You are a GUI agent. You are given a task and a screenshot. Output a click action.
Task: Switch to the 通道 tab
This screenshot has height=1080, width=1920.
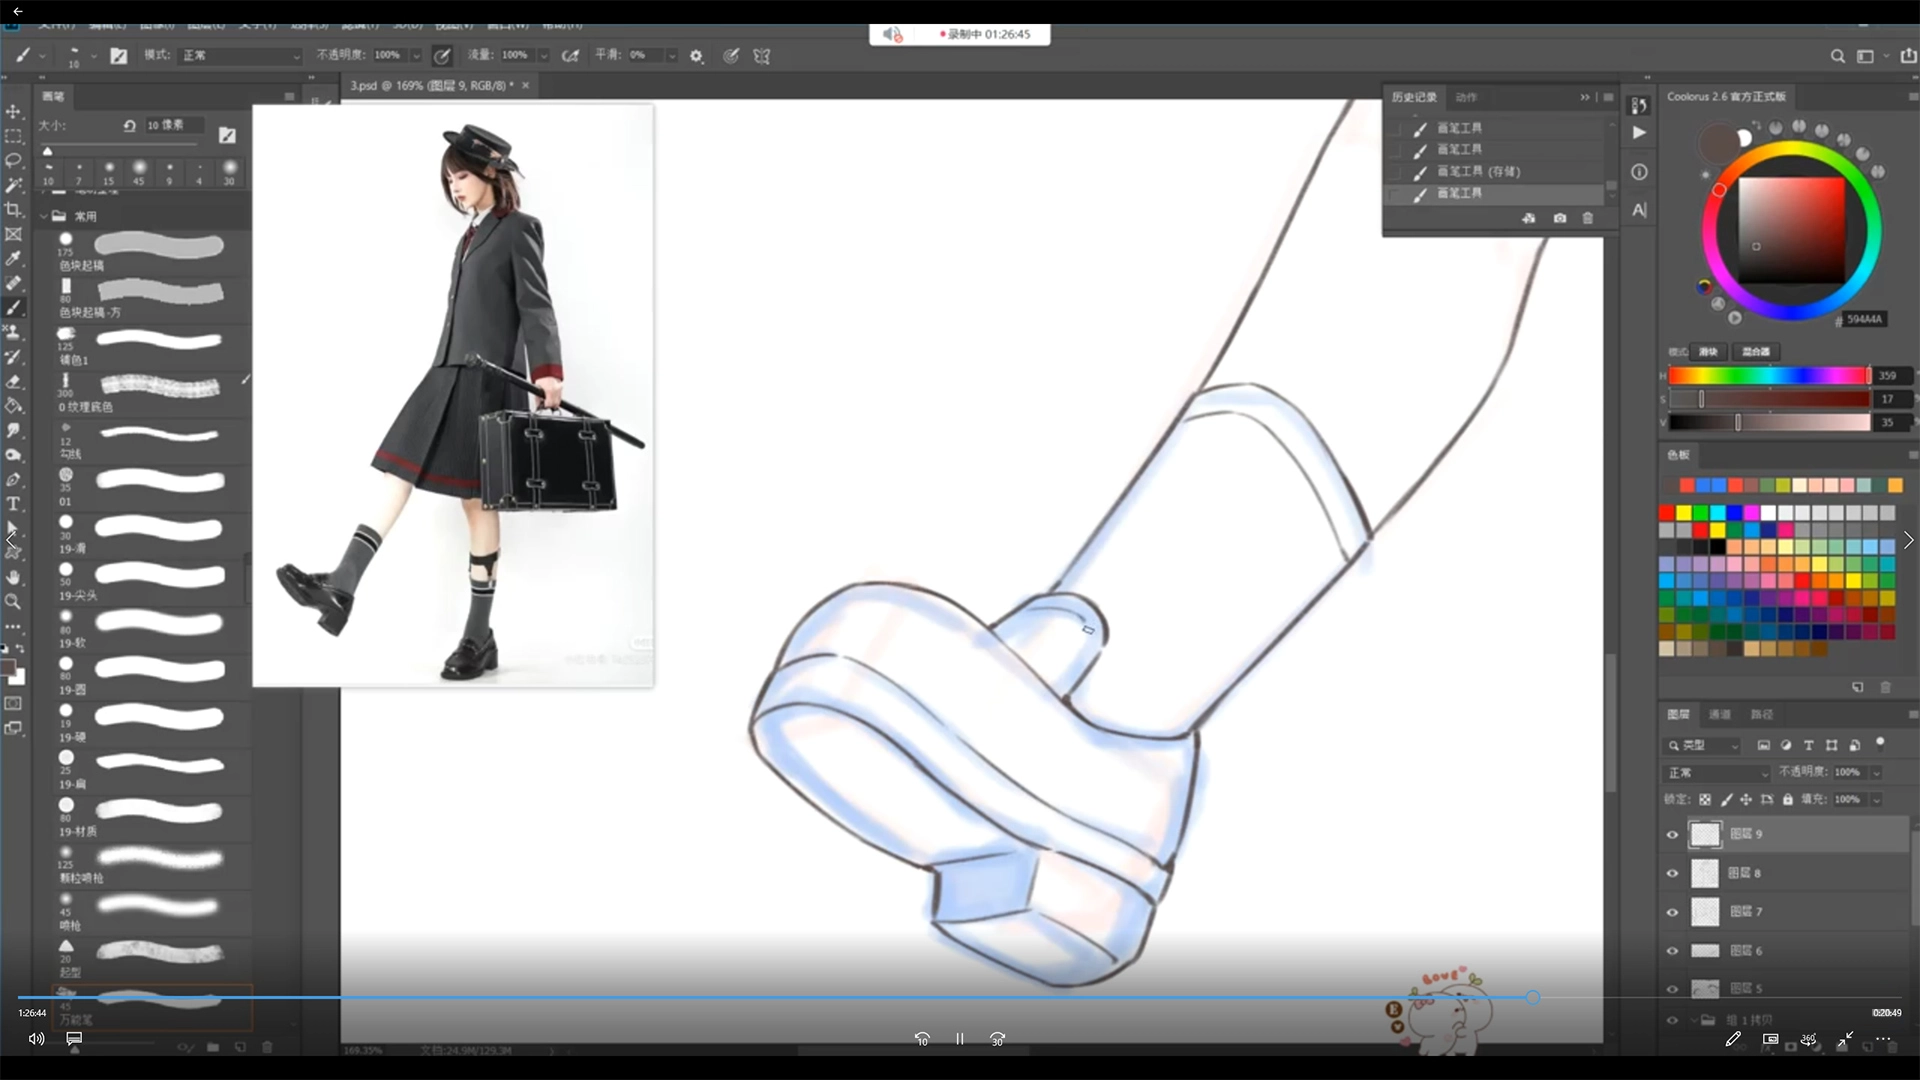pos(1719,714)
